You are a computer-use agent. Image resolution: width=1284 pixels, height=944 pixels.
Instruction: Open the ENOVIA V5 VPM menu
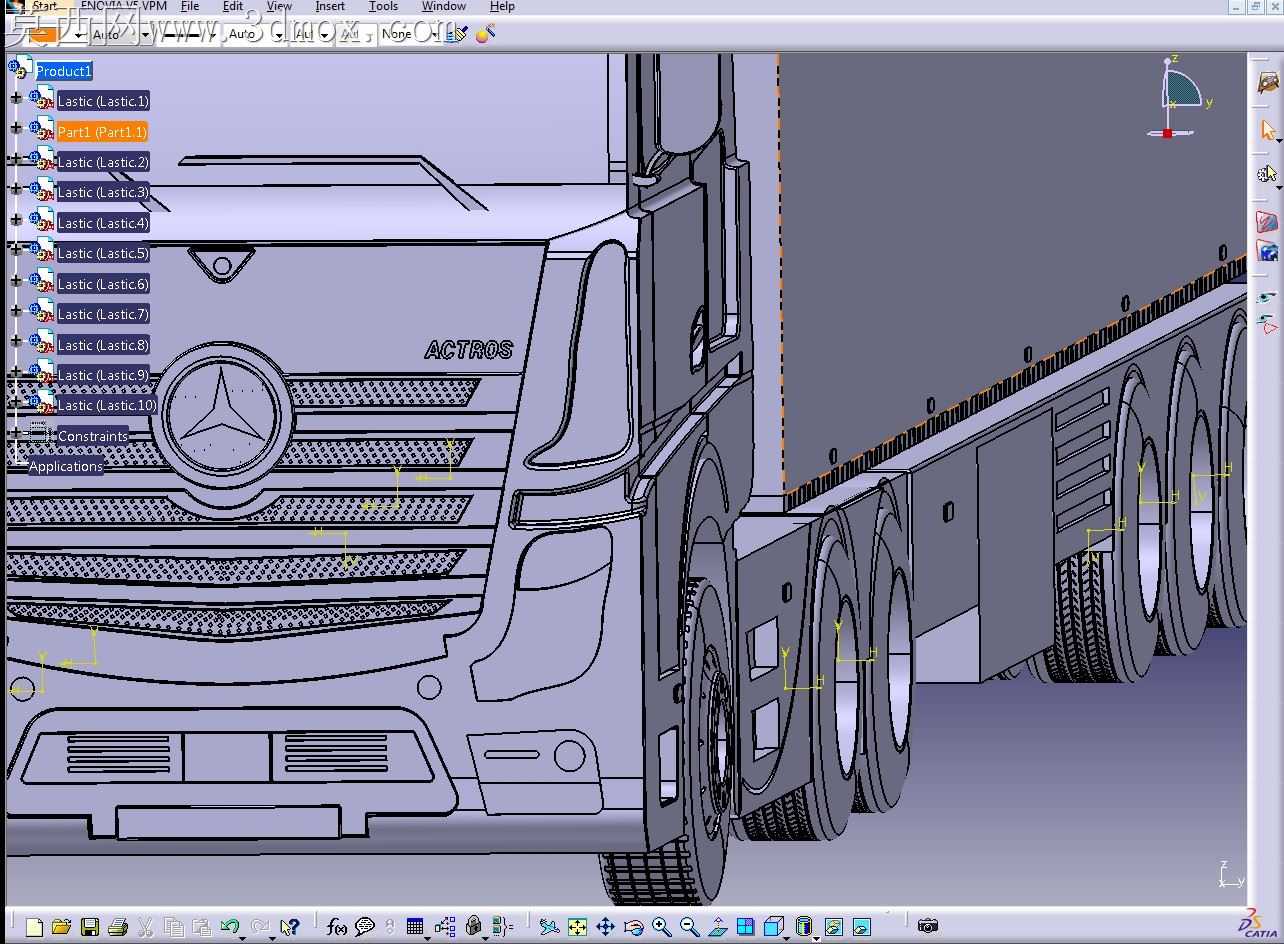click(124, 6)
